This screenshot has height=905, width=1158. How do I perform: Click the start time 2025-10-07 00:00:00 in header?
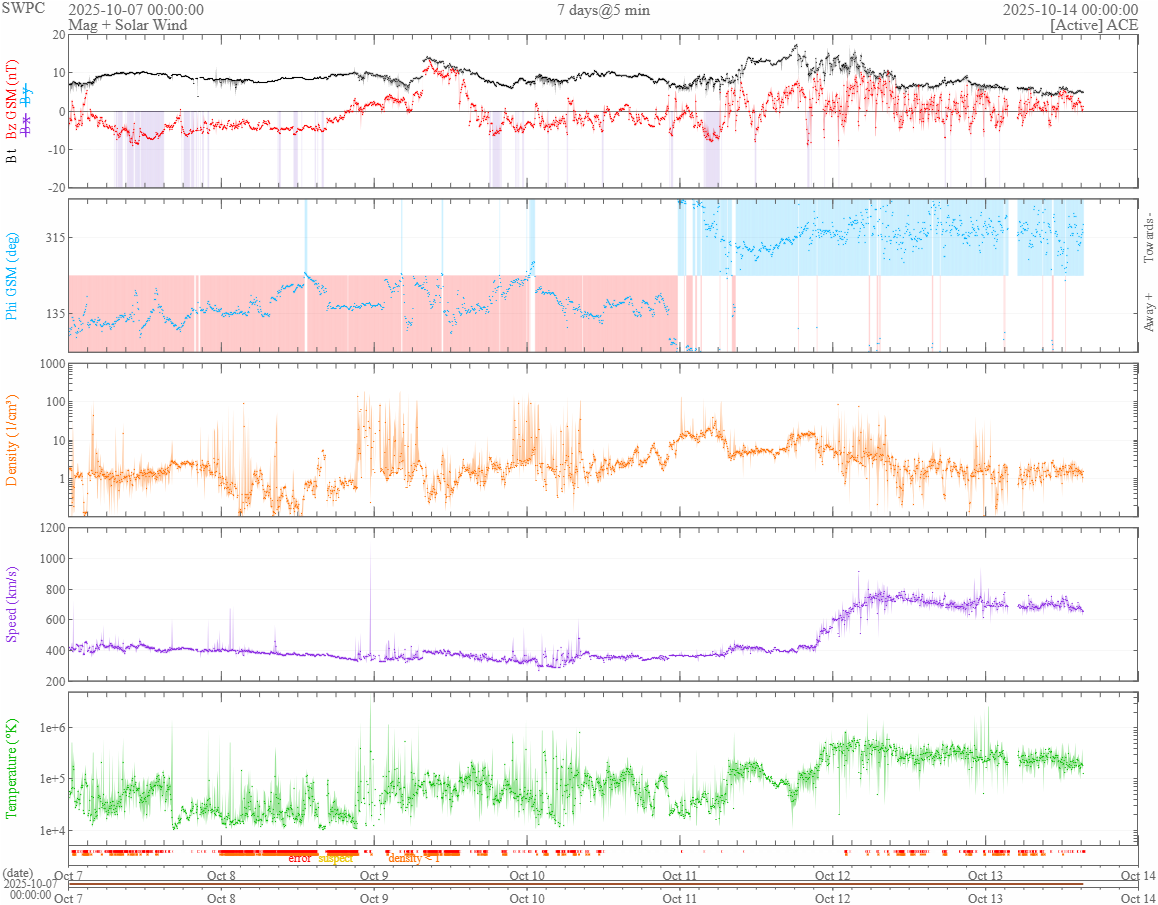click(136, 10)
